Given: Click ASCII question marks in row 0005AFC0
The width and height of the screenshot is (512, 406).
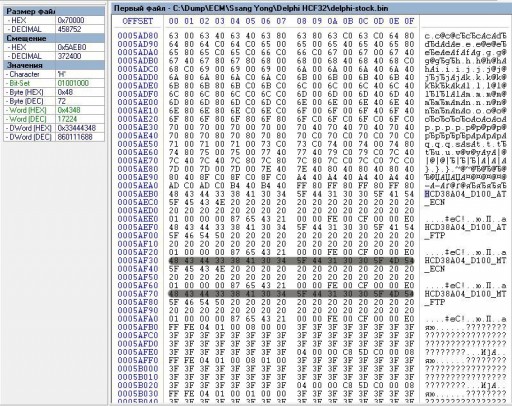Looking at the screenshot, I should click(465, 336).
